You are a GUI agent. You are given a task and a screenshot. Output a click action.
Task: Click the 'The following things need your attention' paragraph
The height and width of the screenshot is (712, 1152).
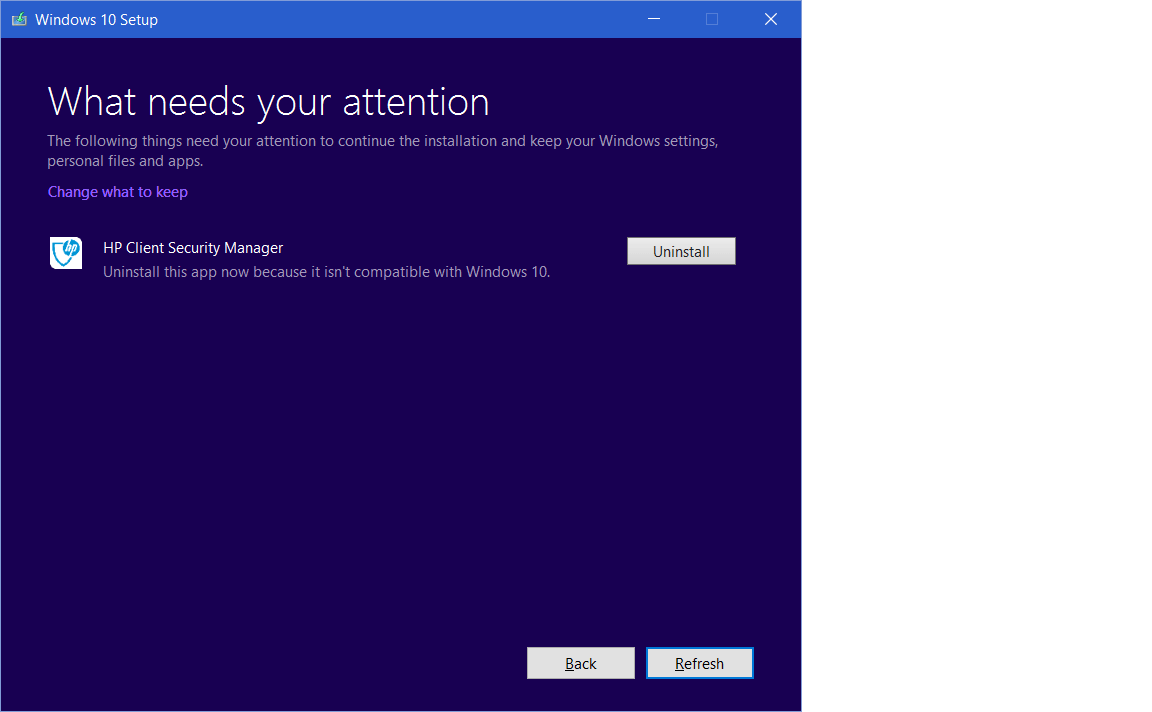(383, 151)
